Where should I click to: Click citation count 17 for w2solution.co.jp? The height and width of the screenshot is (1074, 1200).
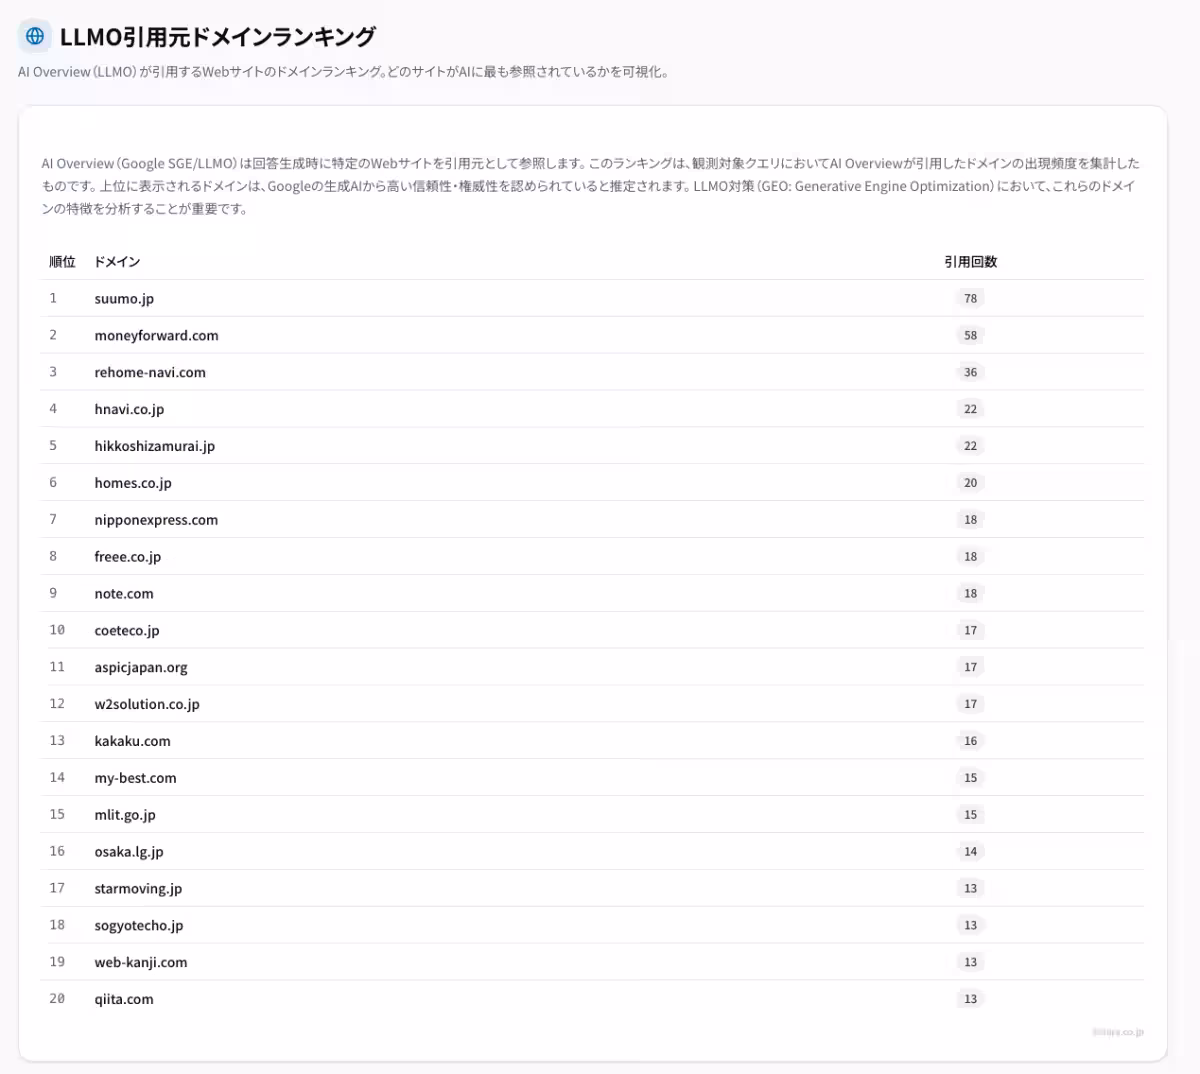[970, 704]
